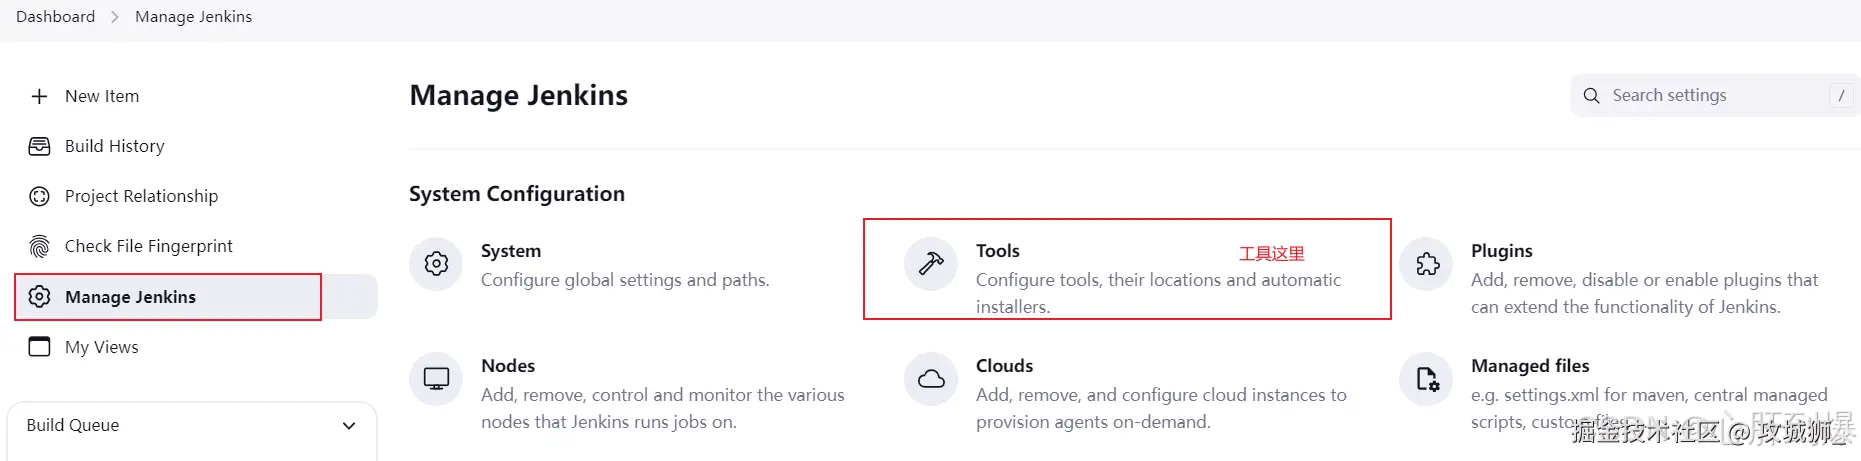
Task: Go to Dashboard in the breadcrumb
Action: (55, 17)
